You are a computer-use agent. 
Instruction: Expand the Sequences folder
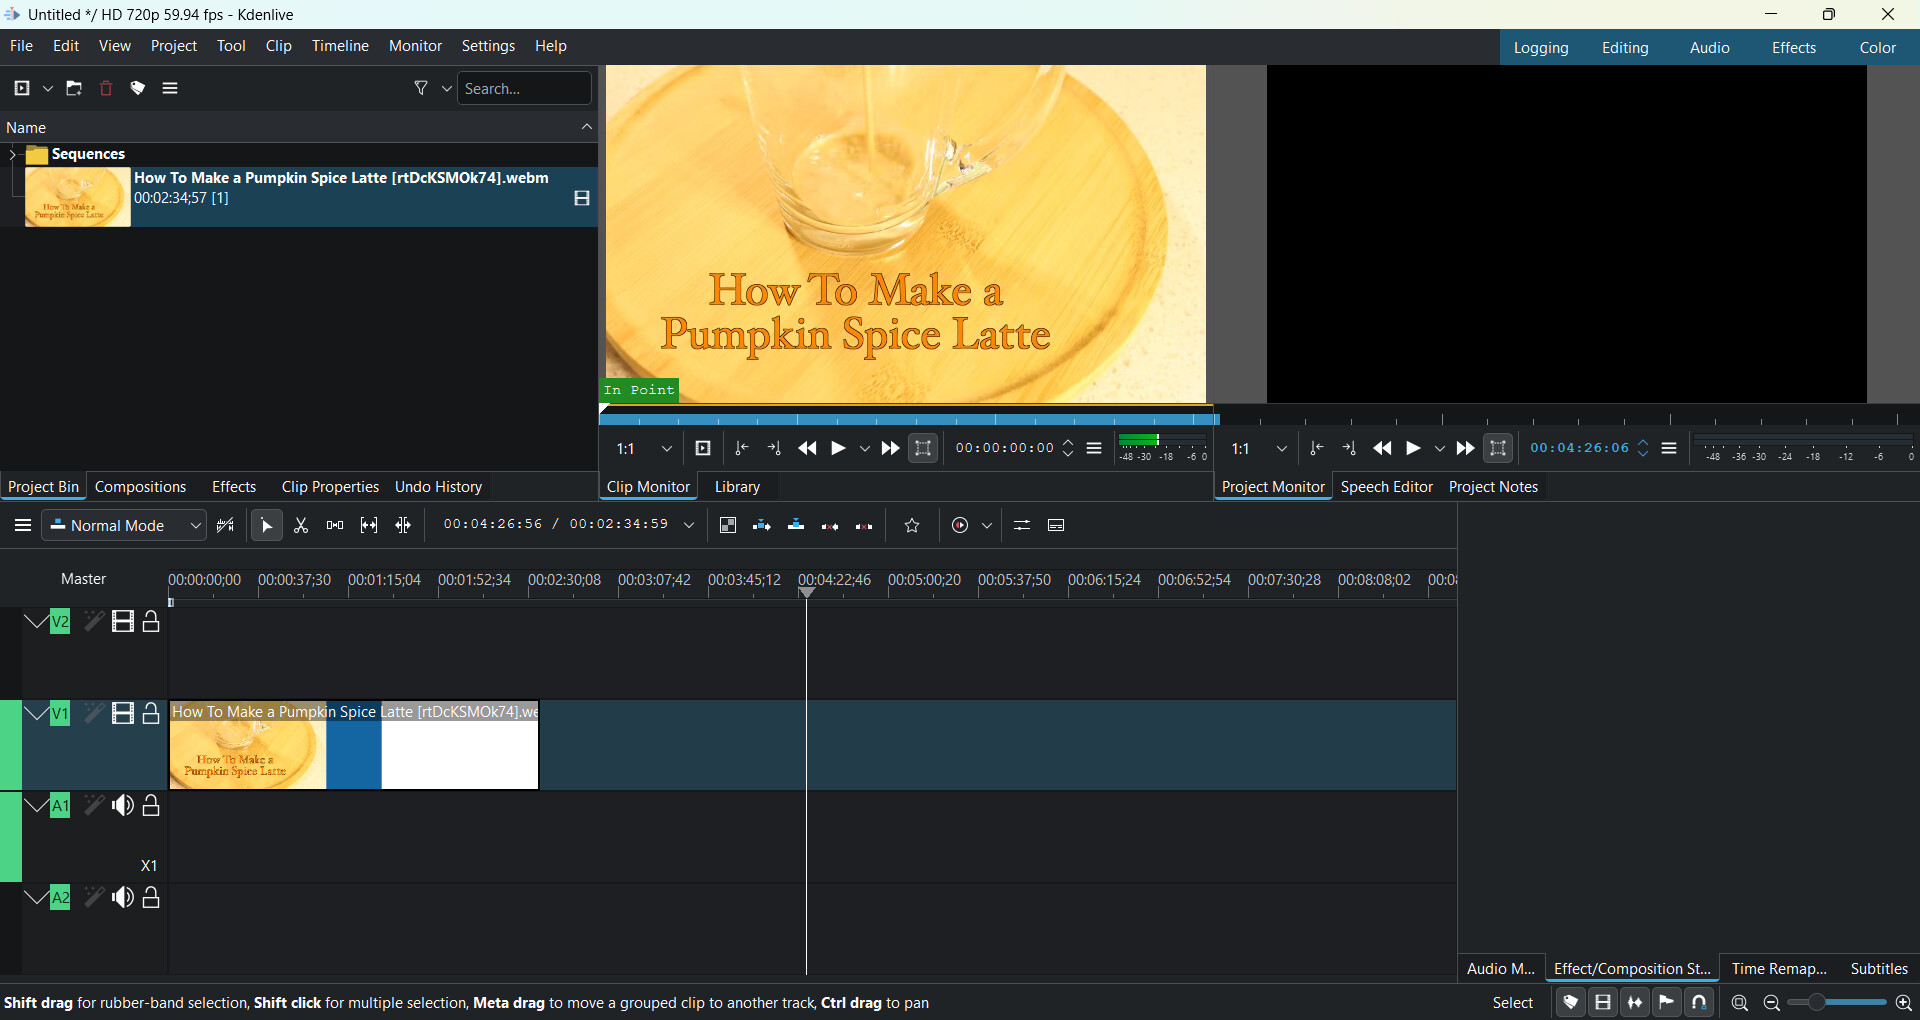click(x=12, y=154)
